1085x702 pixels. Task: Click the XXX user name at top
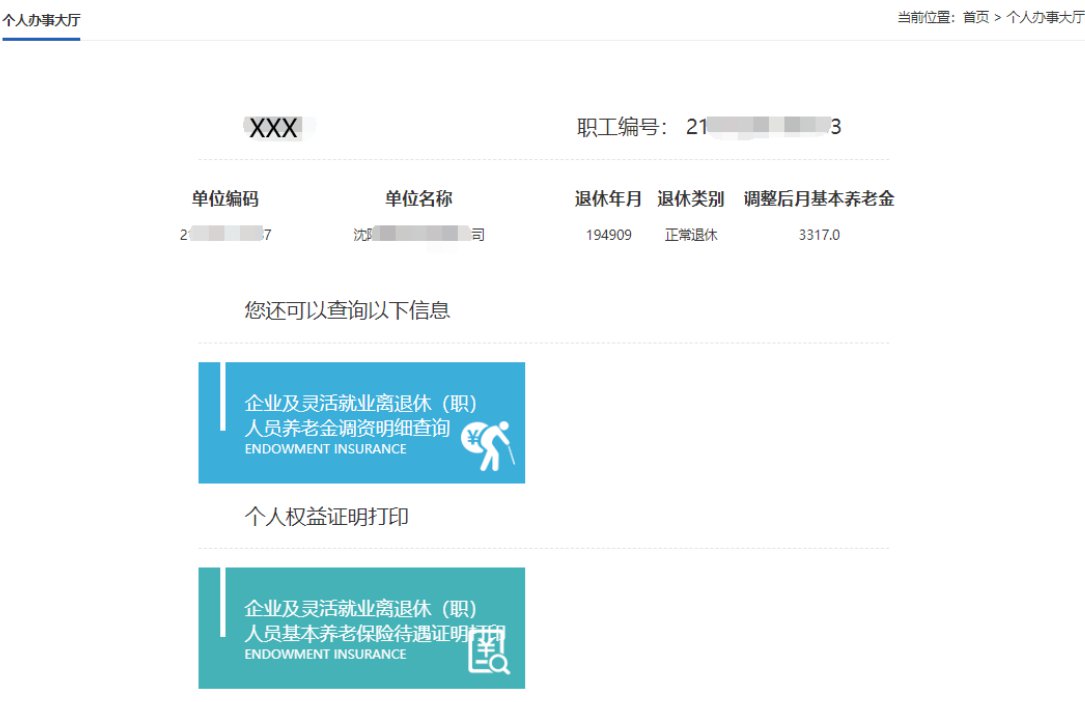[x=273, y=127]
